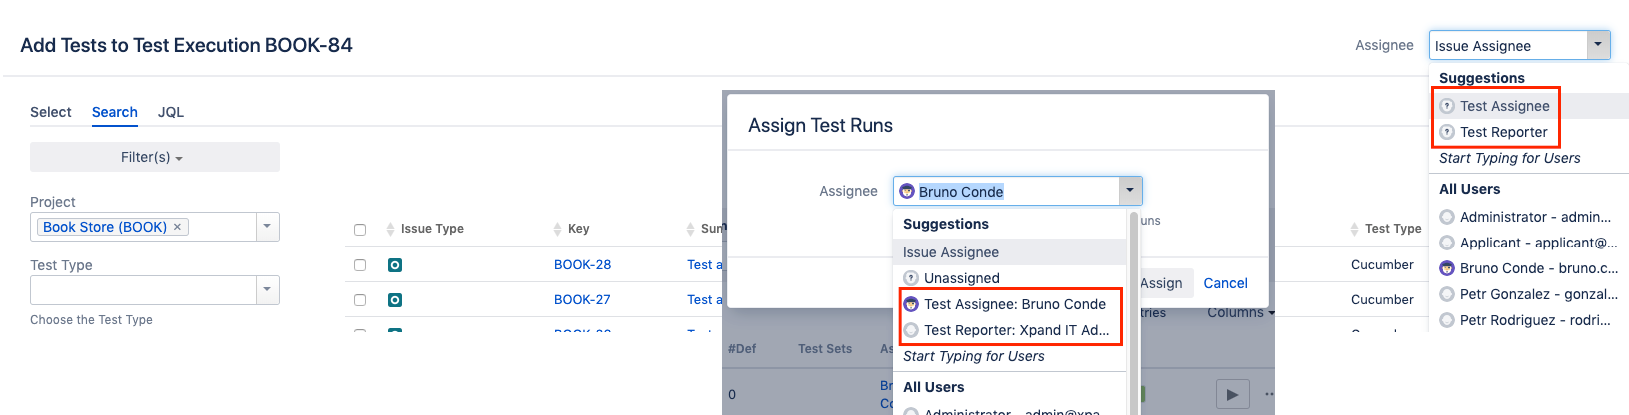Open the BOOK-28 issue link
Viewport: 1629px width, 415px height.
coord(582,265)
